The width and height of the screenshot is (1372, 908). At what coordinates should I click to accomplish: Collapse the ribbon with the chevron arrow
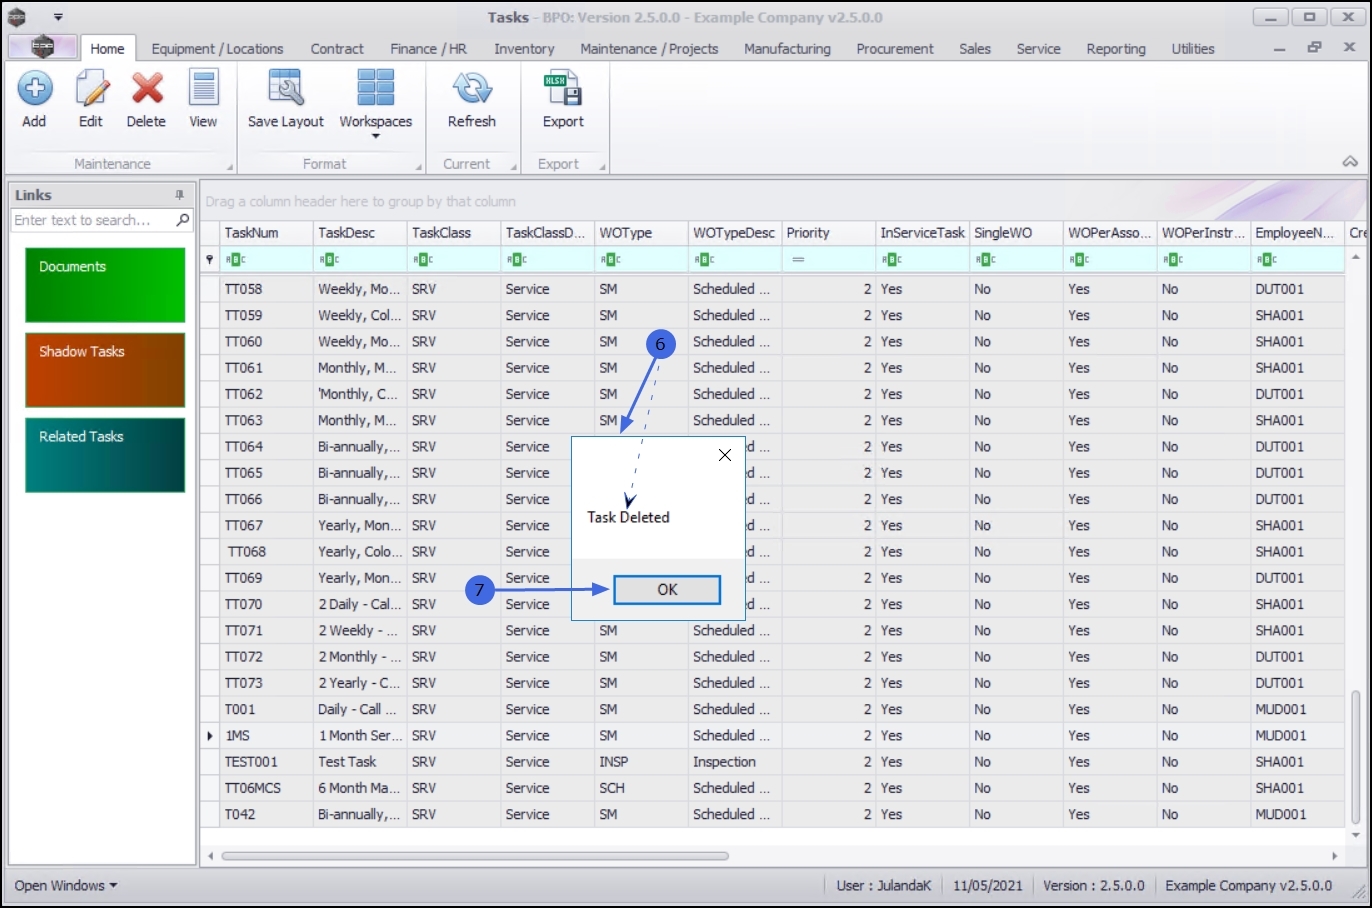tap(1350, 162)
